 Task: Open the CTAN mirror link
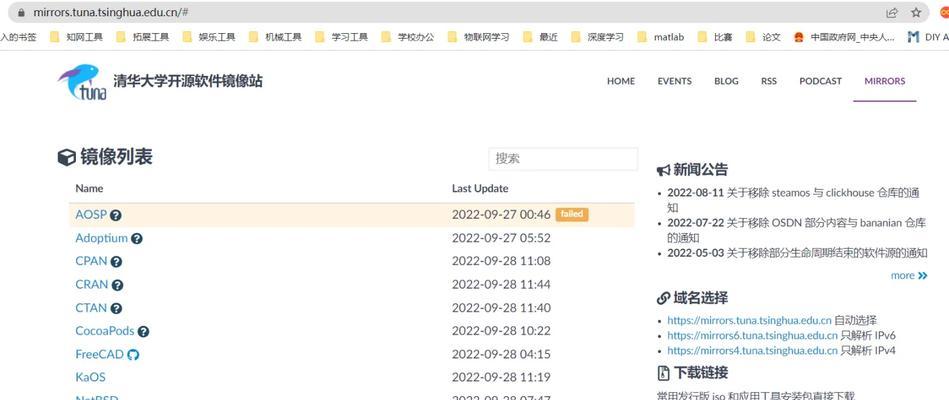pyautogui.click(x=91, y=308)
